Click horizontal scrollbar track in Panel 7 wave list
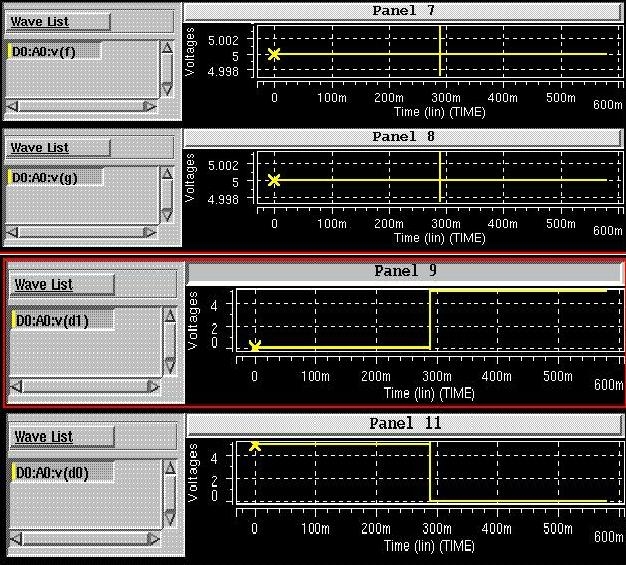The image size is (626, 565). point(81,106)
